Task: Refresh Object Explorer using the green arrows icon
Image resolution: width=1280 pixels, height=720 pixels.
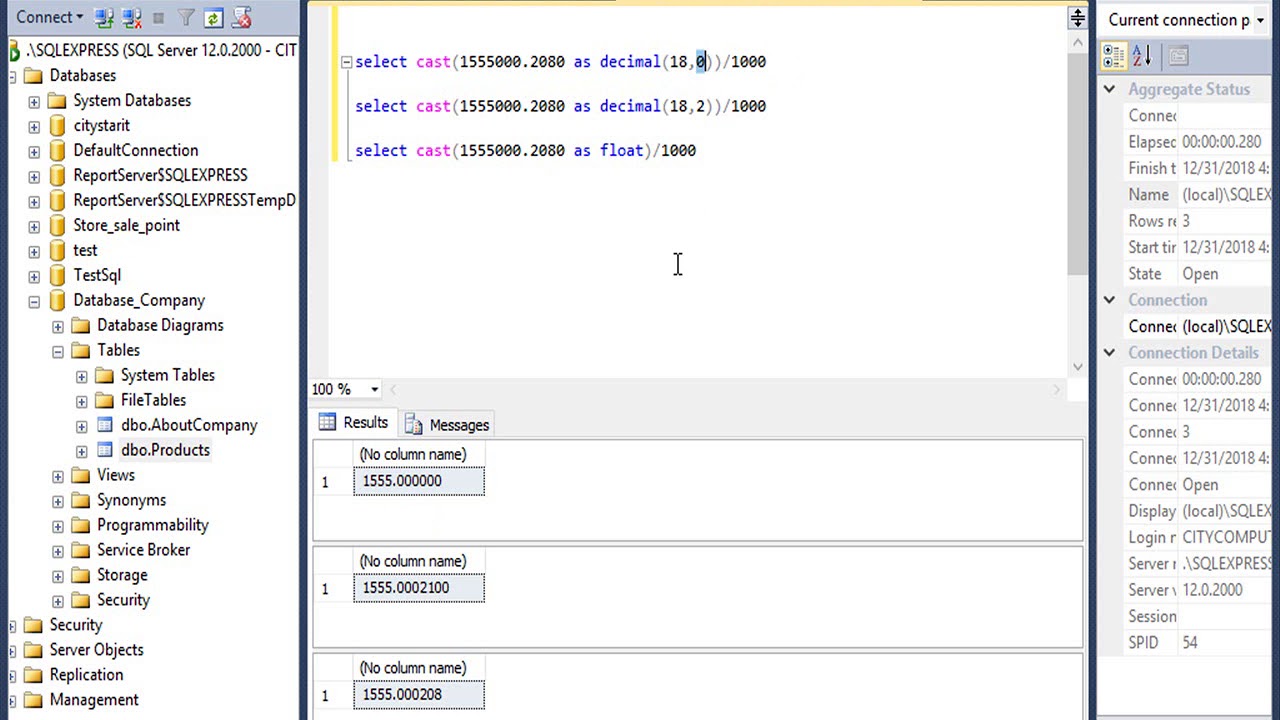Action: (213, 18)
